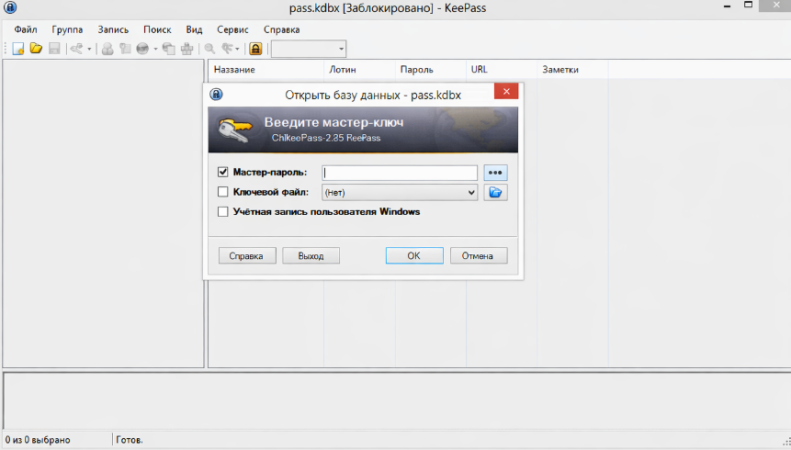791x450 pixels.
Task: Click the Add entry key toolbar icon
Action: pos(77,48)
